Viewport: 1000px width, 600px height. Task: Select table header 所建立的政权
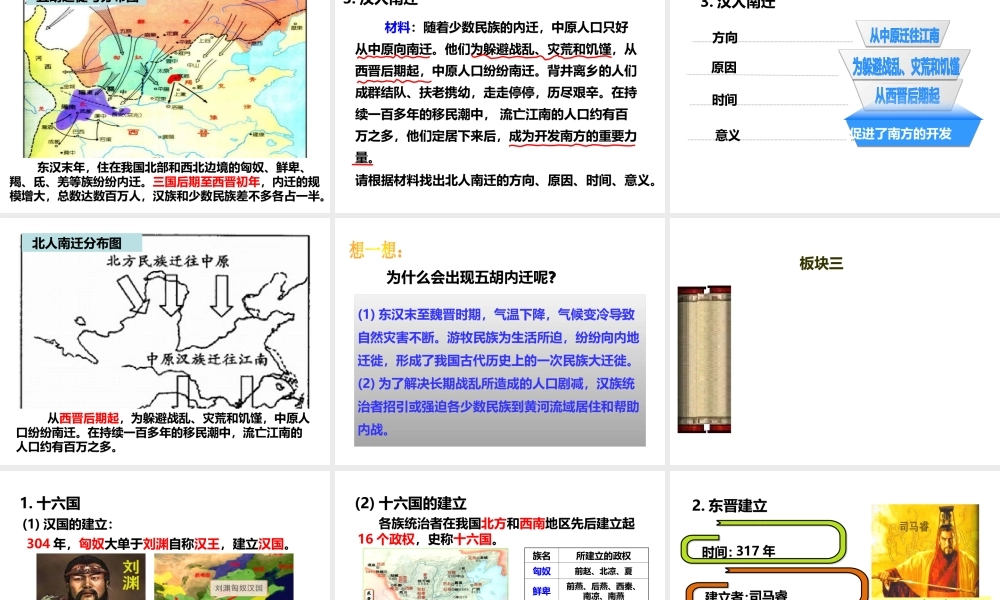(x=603, y=555)
